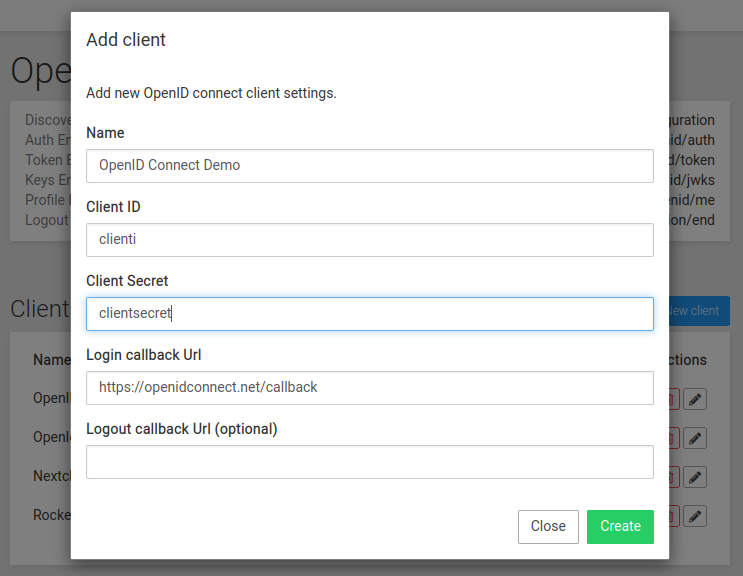This screenshot has width=743, height=576.
Task: Click the red delete icon in the second client row
Action: point(674,438)
